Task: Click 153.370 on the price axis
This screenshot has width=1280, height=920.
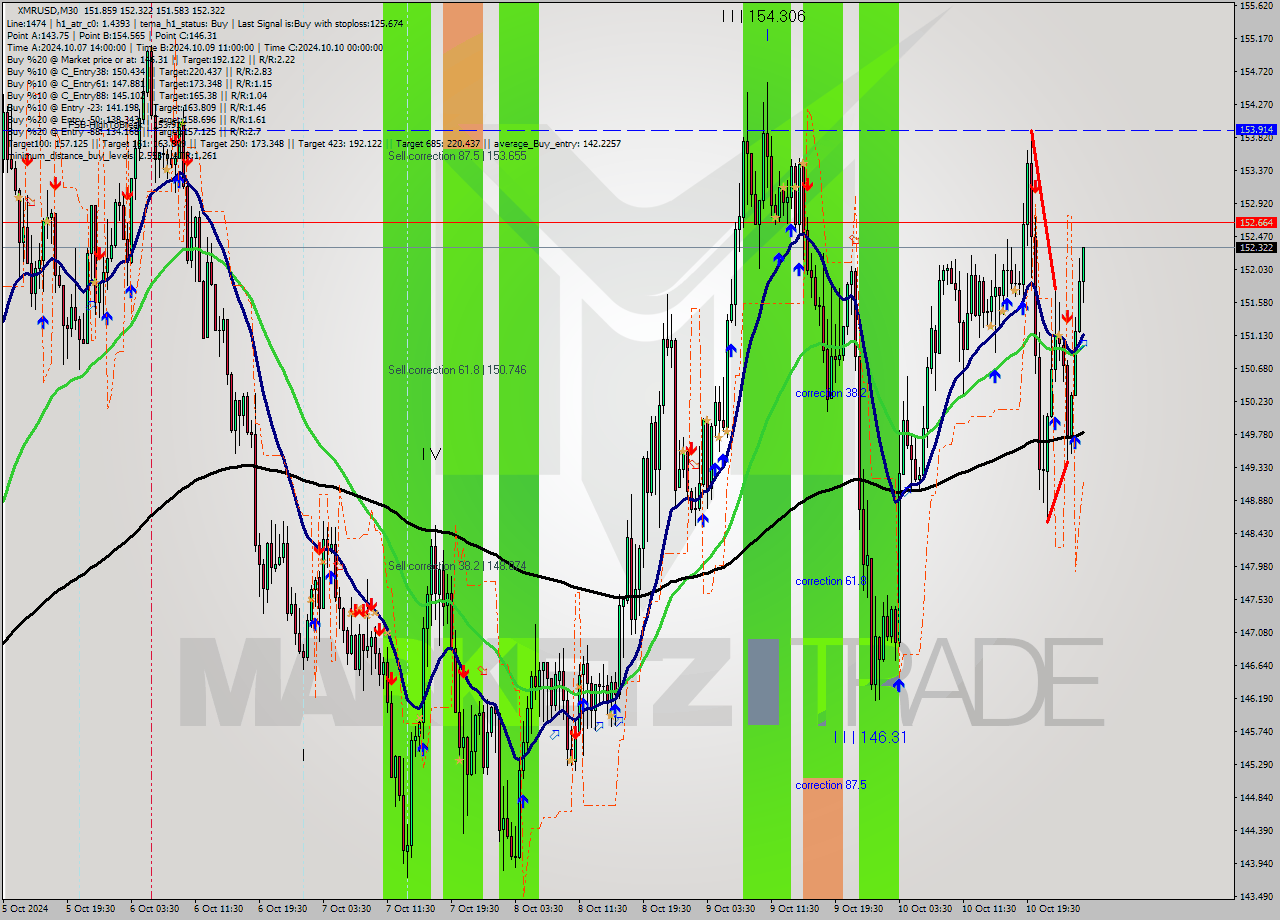Action: point(1256,171)
